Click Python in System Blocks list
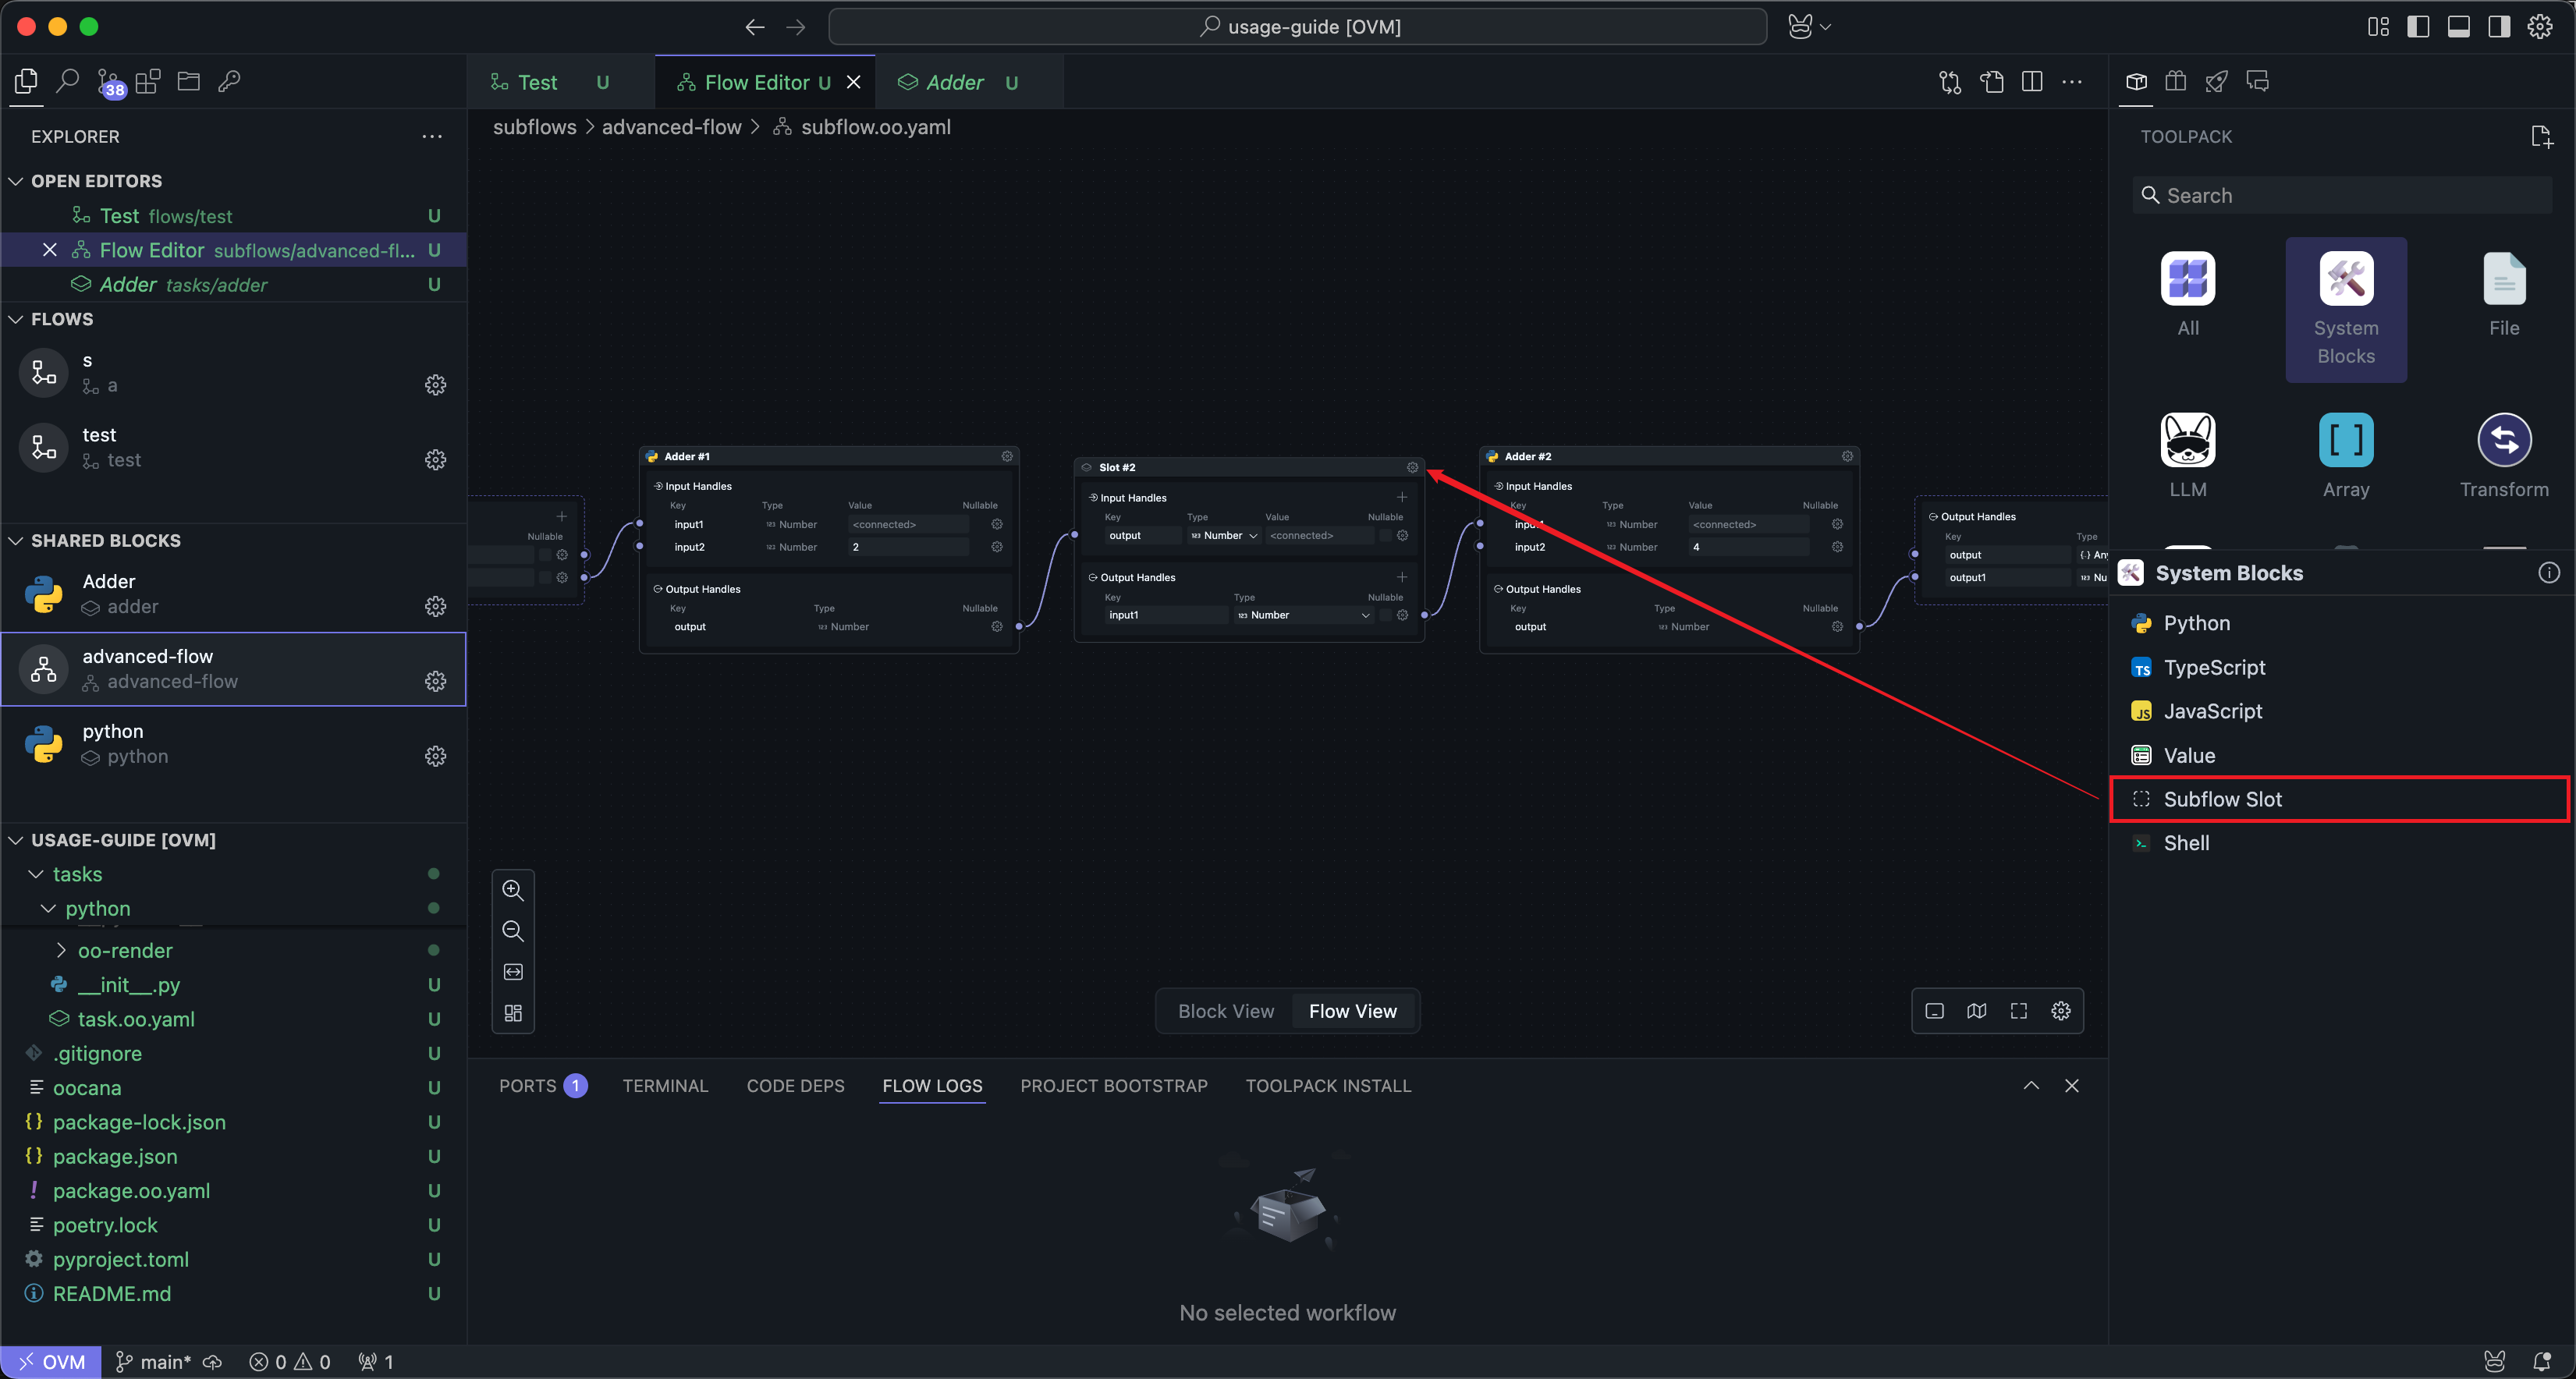The image size is (2576, 1379). [2196, 623]
